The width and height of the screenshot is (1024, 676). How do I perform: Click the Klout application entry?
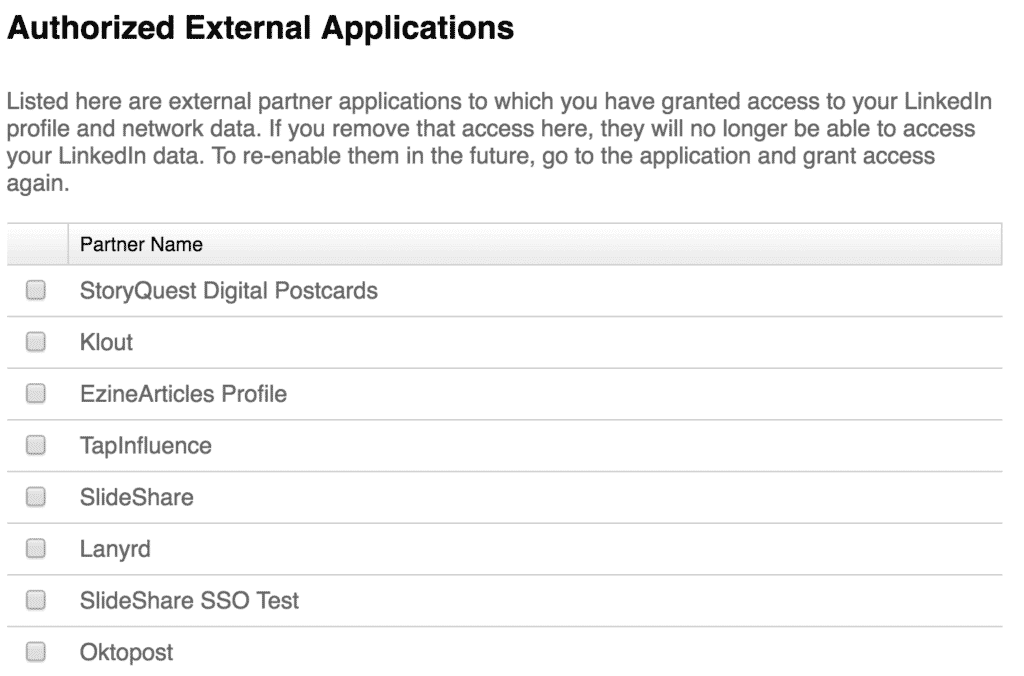[106, 342]
